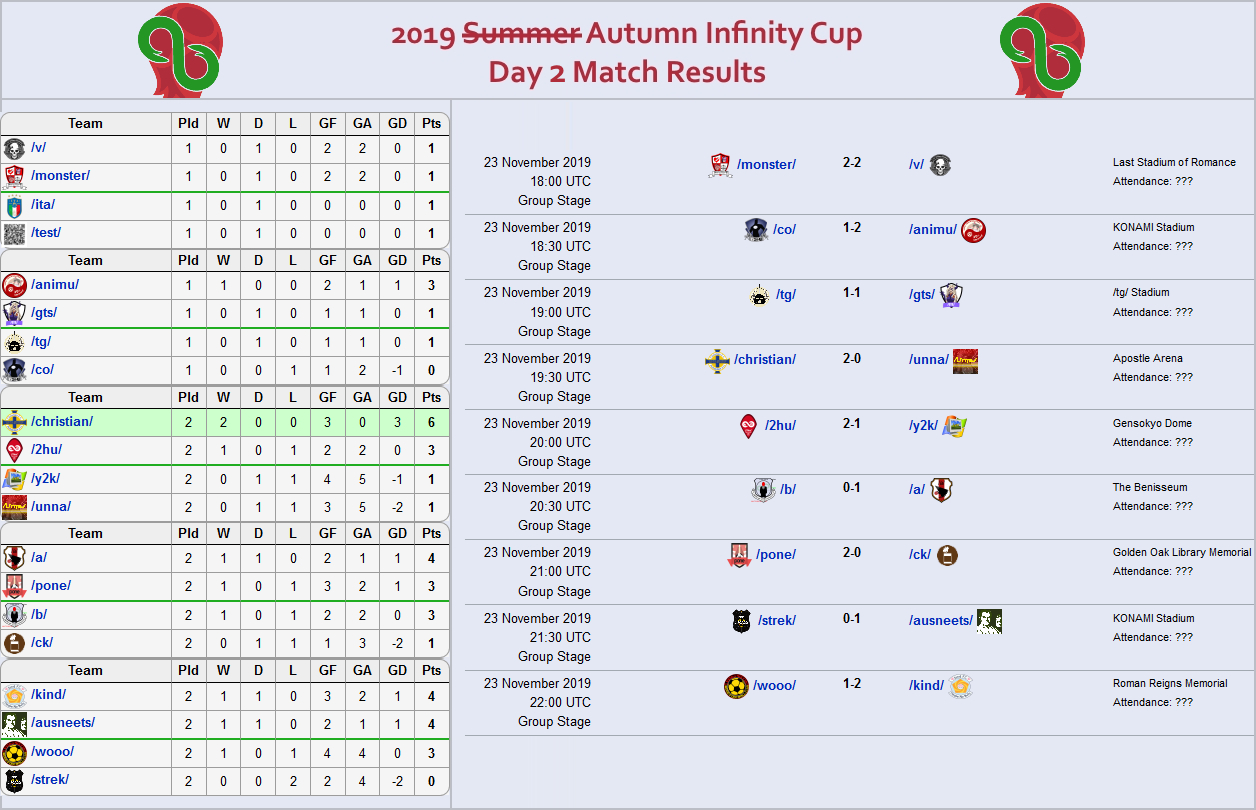
Task: Click the /wooo/ yellow ball logo in match list
Action: pyautogui.click(x=736, y=687)
